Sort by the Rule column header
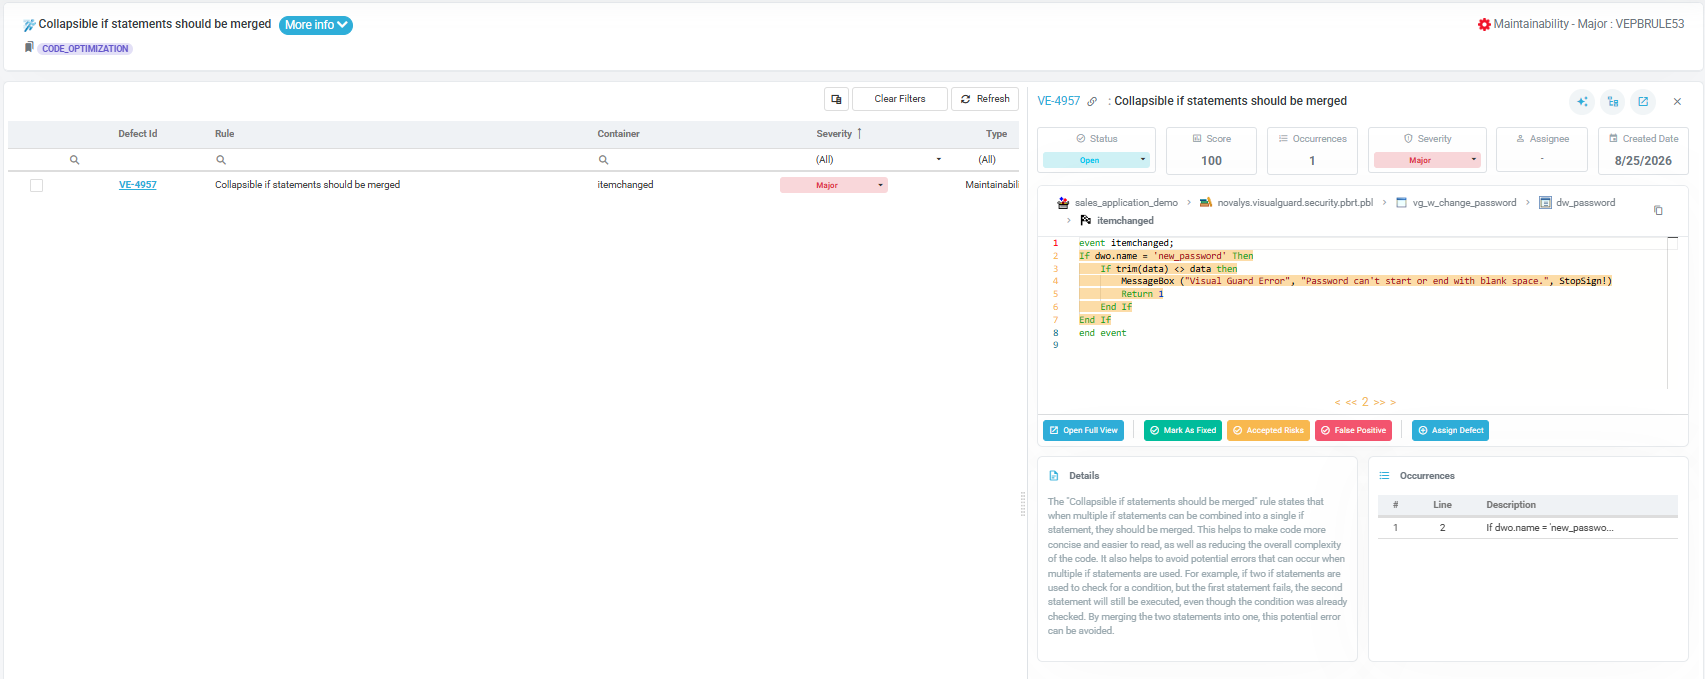Image resolution: width=1705 pixels, height=679 pixels. point(225,134)
